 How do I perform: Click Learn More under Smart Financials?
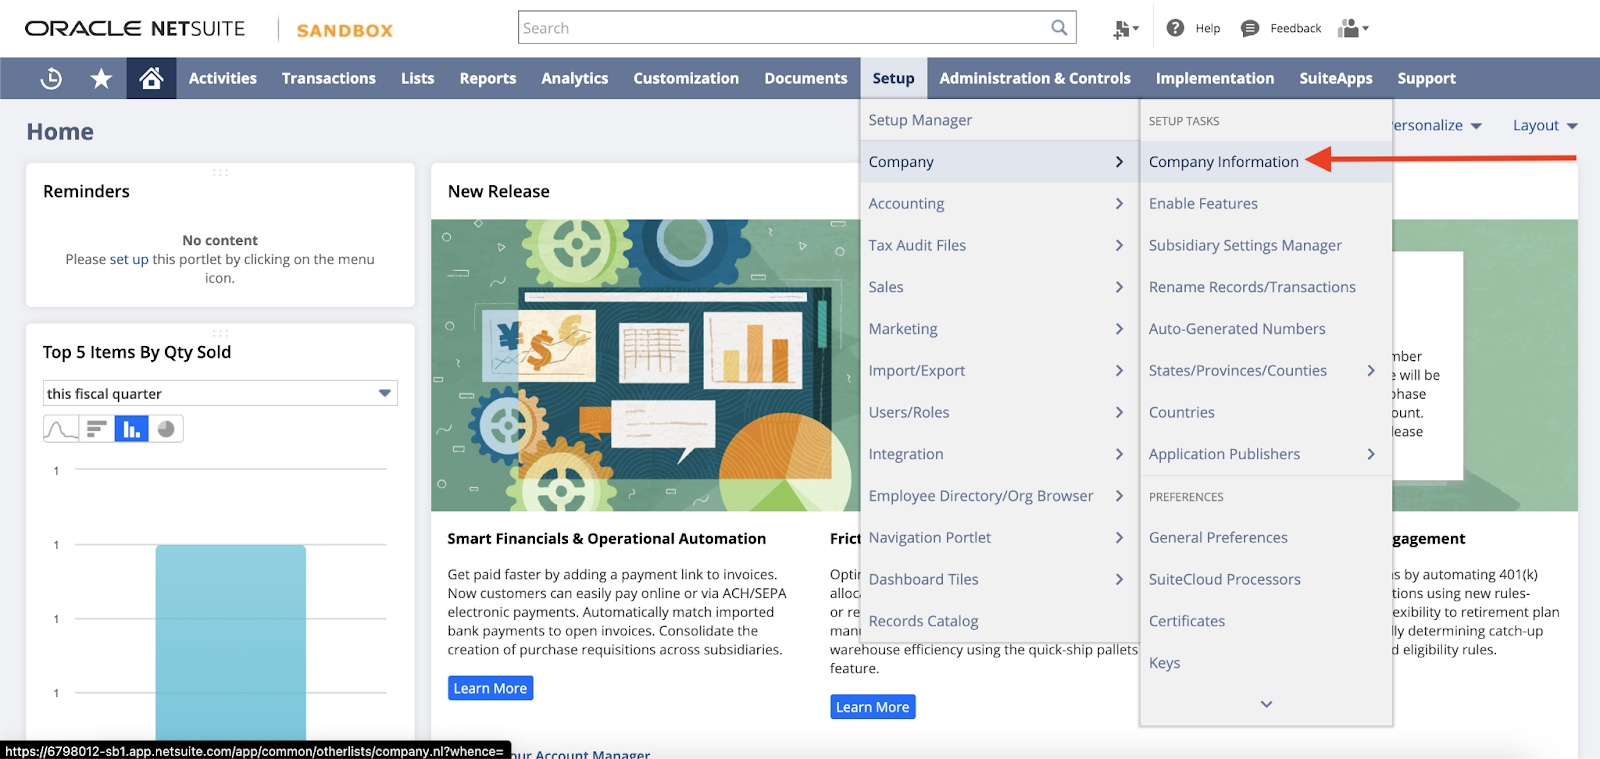pyautogui.click(x=490, y=688)
